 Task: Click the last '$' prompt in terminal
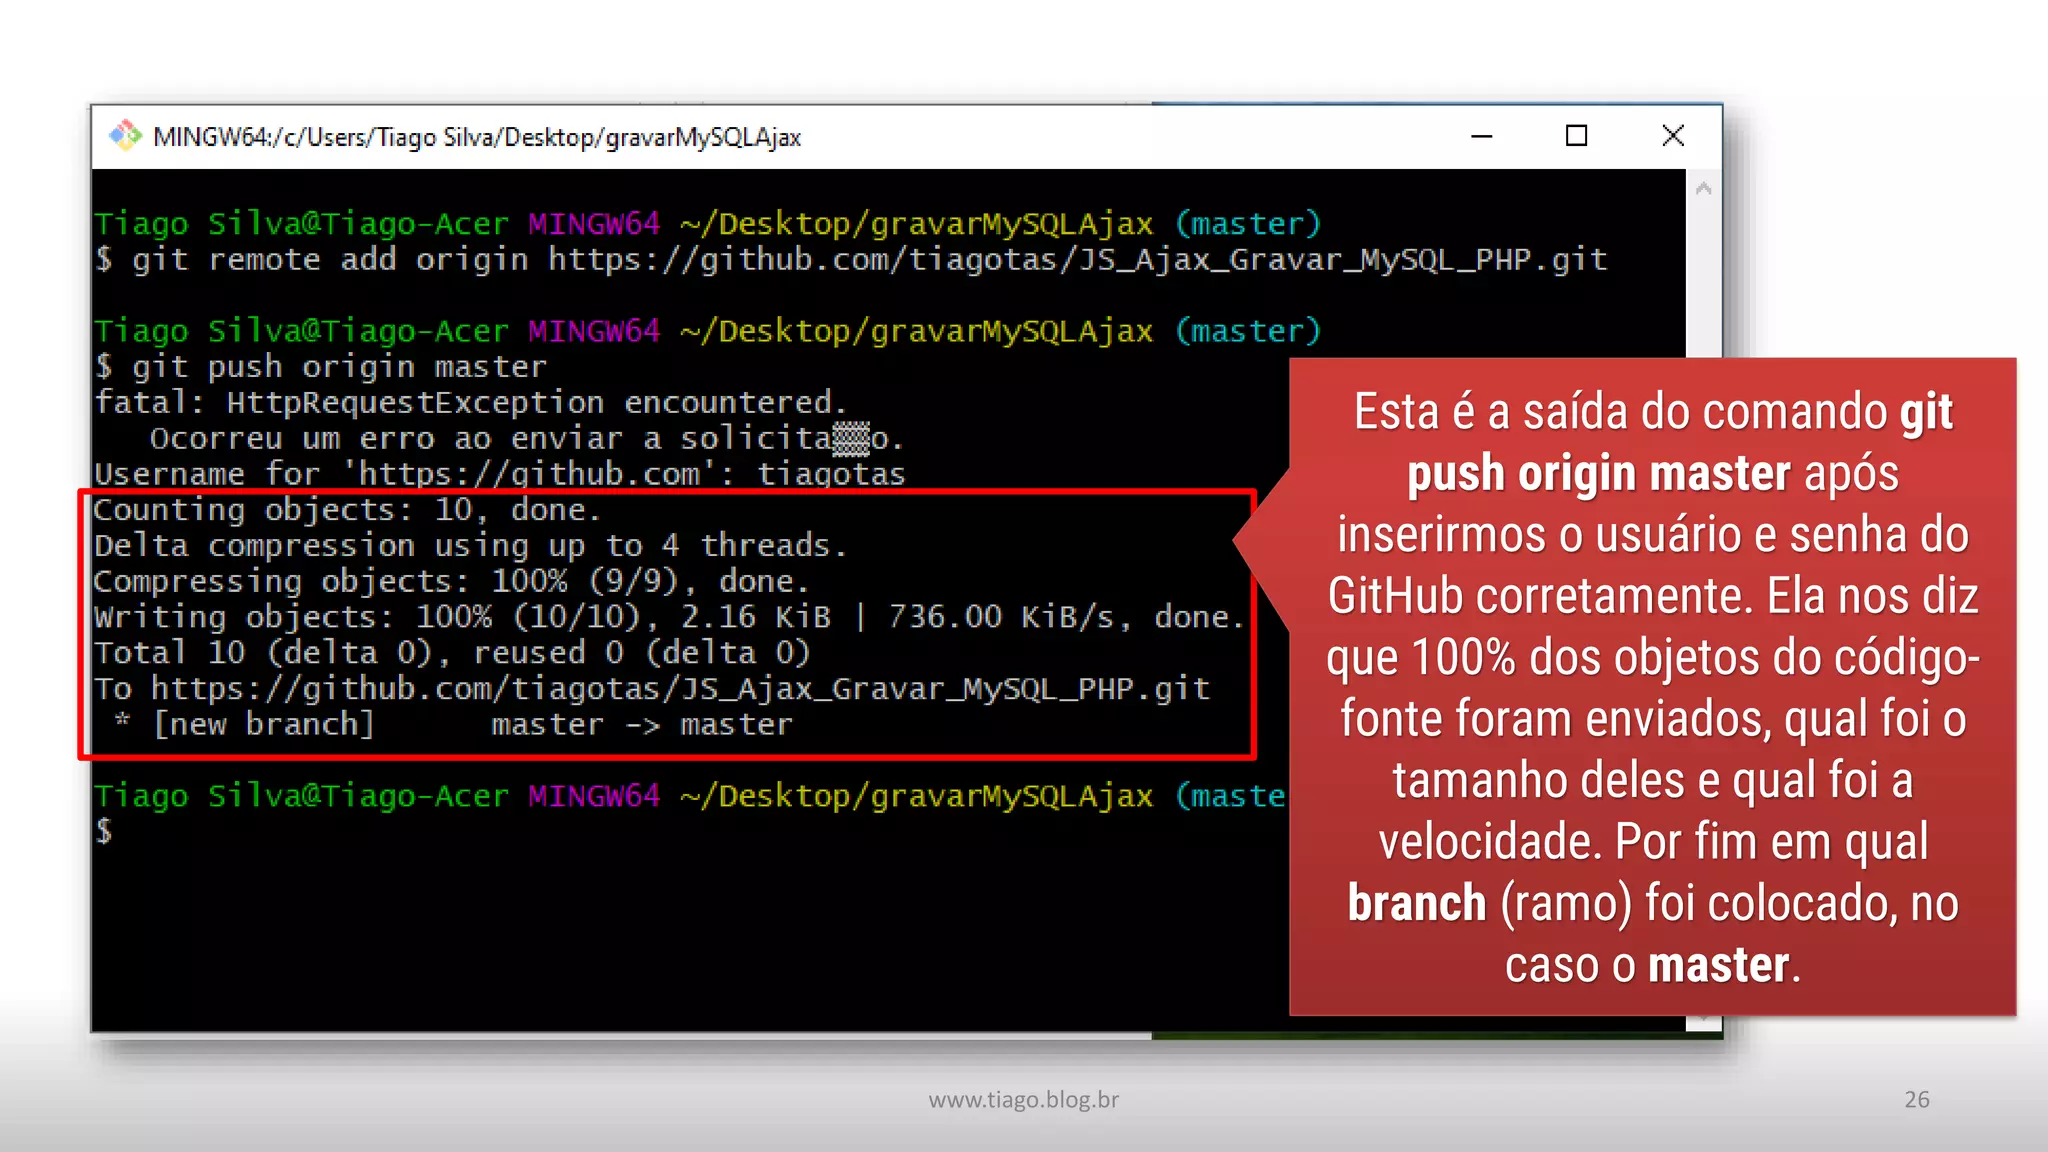(104, 831)
